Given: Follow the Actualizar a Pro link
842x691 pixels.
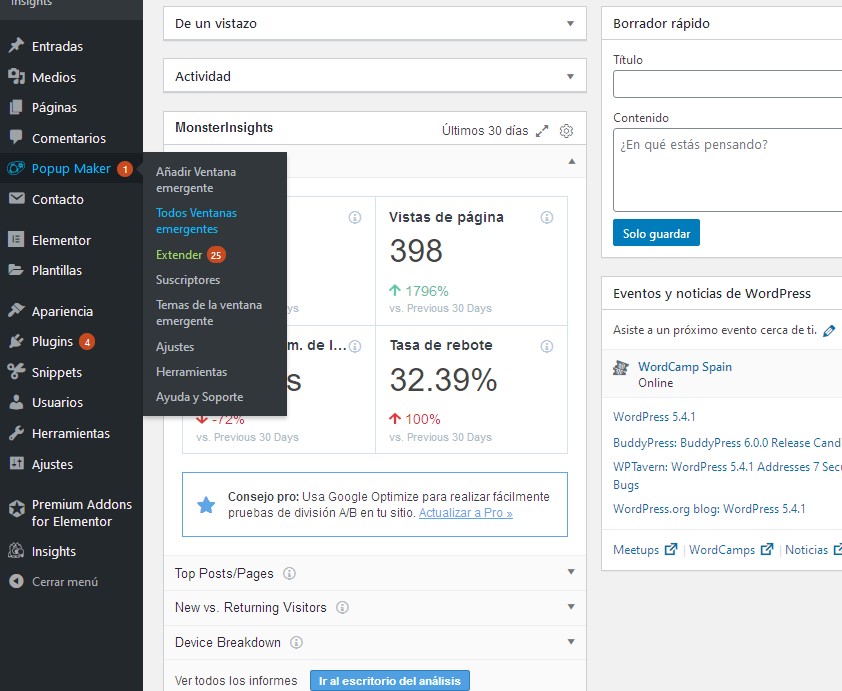Looking at the screenshot, I should 466,513.
